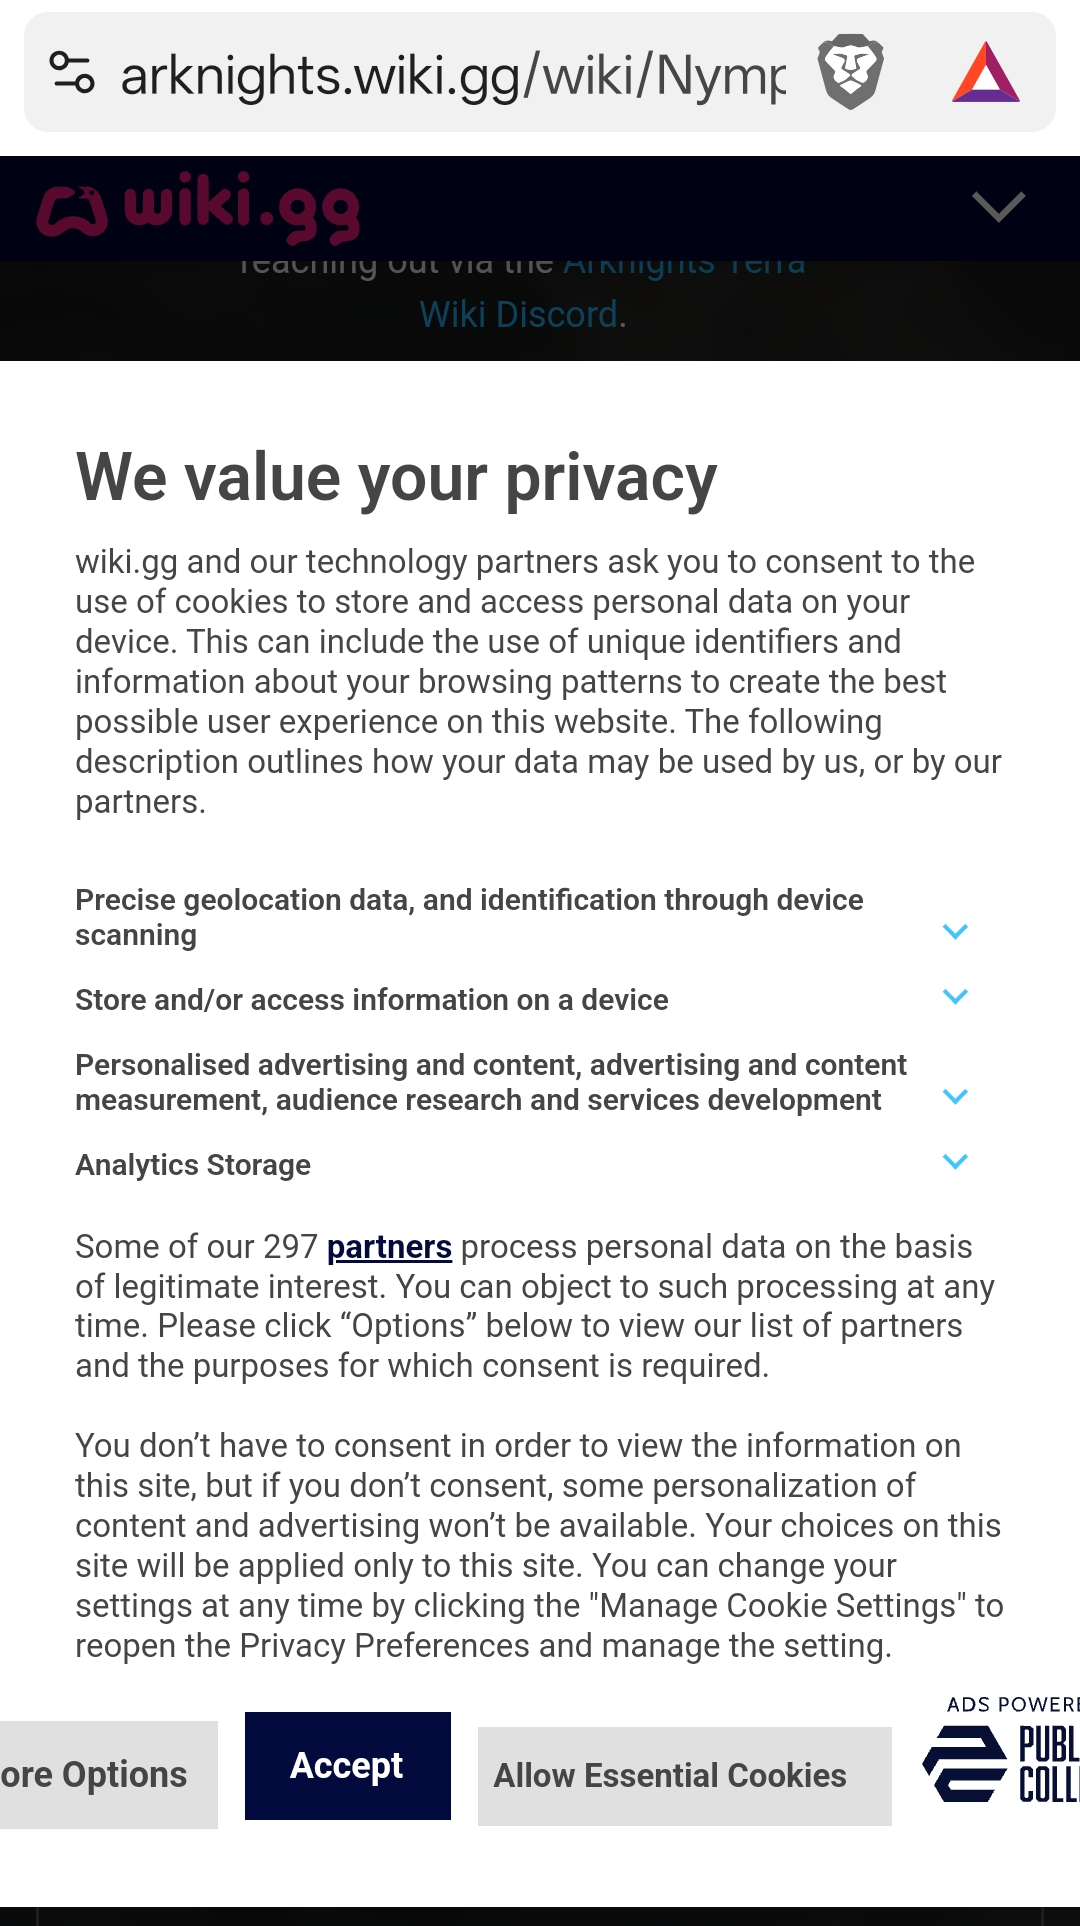Click the wiki.gg logo

(198, 207)
